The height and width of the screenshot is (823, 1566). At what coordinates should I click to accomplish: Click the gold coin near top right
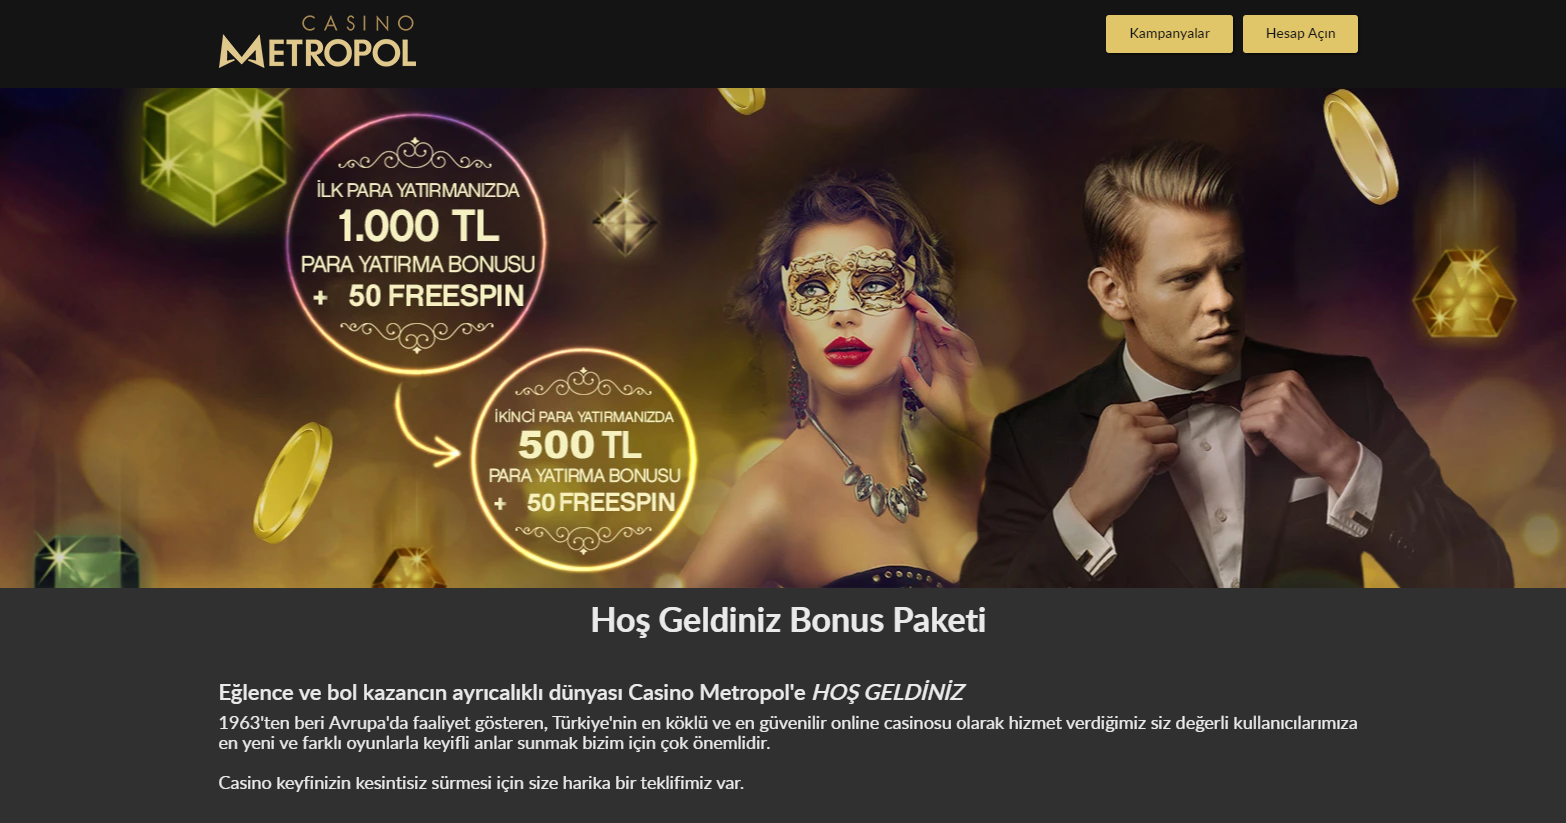pos(1360,147)
